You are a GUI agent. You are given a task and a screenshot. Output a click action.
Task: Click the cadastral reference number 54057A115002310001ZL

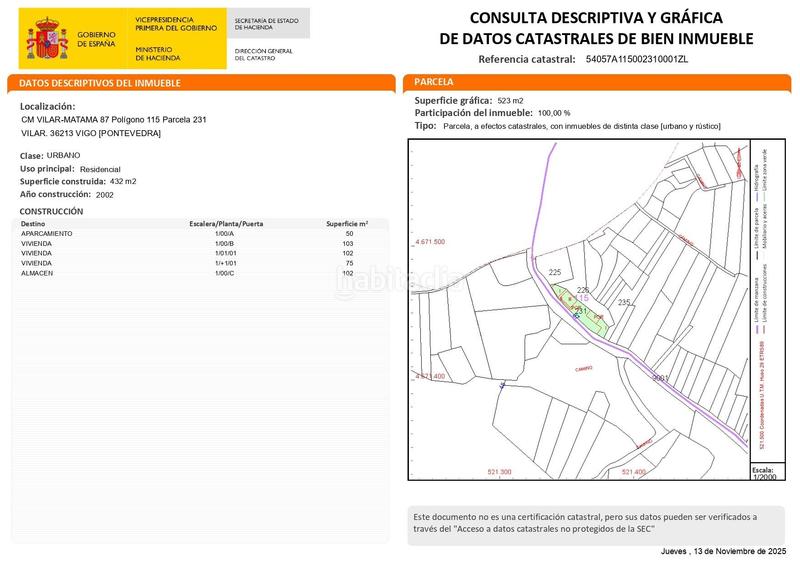(637, 60)
